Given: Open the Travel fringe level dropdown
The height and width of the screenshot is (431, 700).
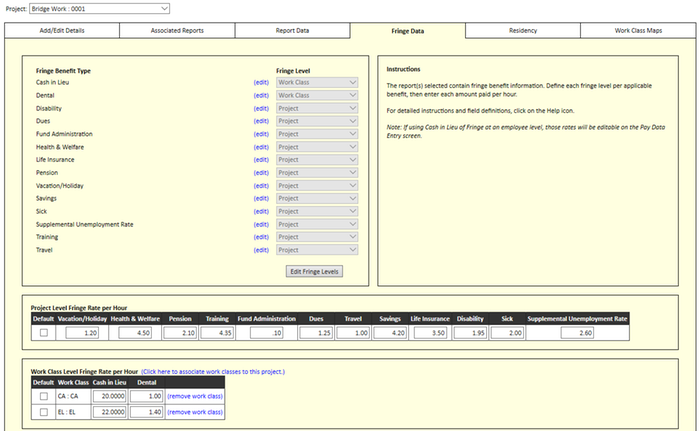Looking at the screenshot, I should click(x=317, y=250).
